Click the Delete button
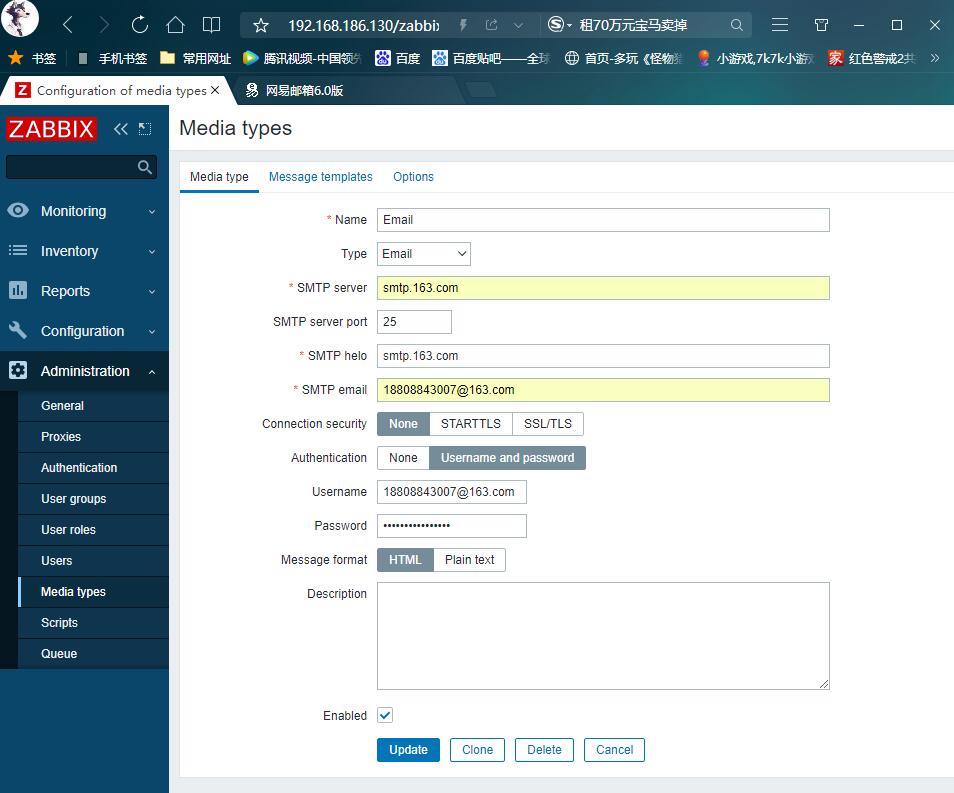954x793 pixels. pos(544,750)
